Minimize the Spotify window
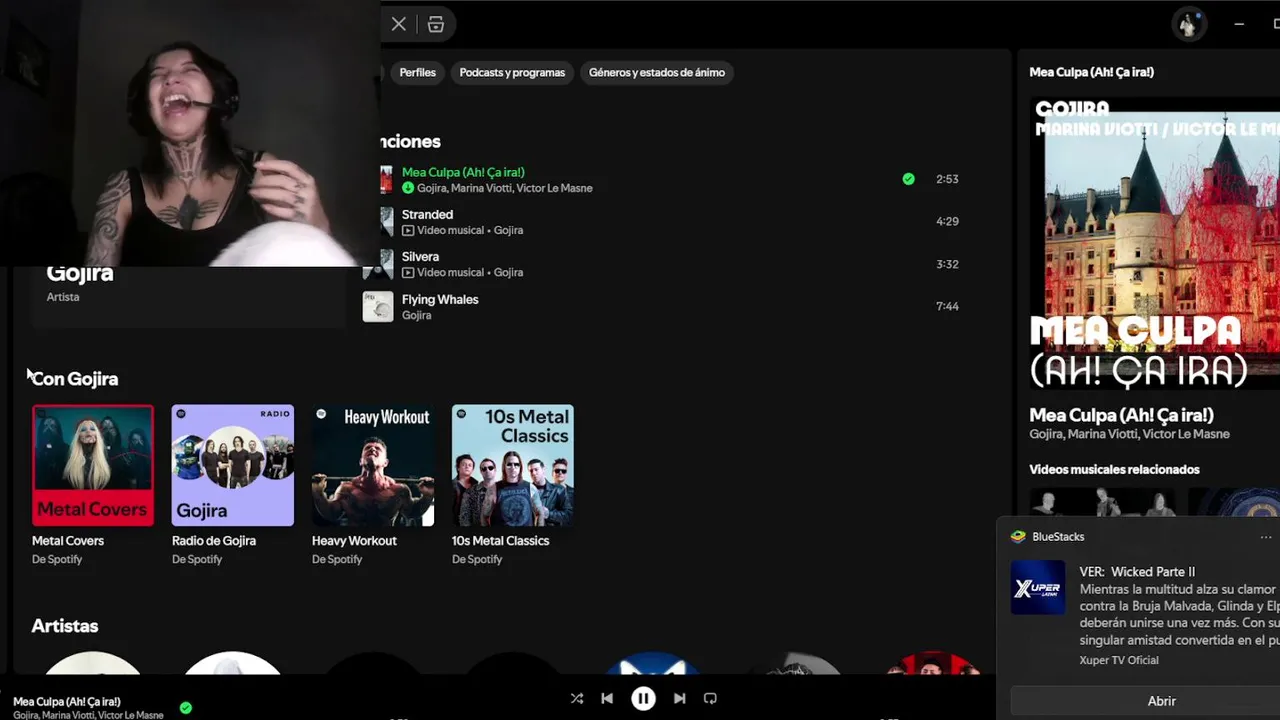The image size is (1280, 720). [1239, 24]
